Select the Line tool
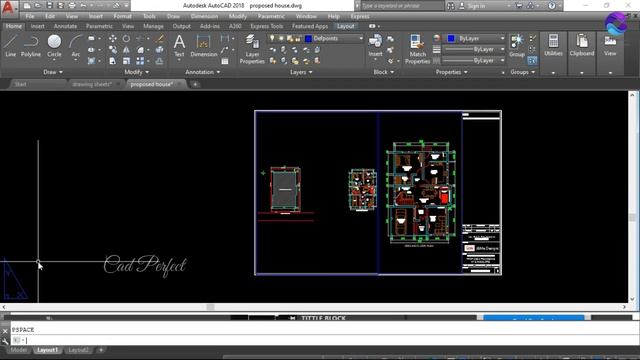The height and width of the screenshot is (360, 640). (x=11, y=46)
